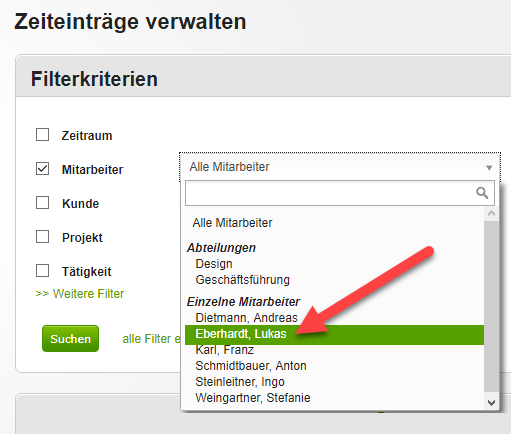Image resolution: width=511 pixels, height=434 pixels.
Task: Choose Geschäftsführung from Abteilungen
Action: [243, 280]
